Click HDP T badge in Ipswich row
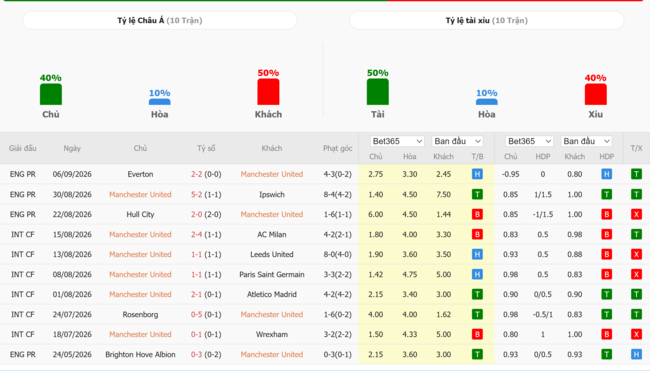This screenshot has height=371, width=650. click(x=606, y=194)
